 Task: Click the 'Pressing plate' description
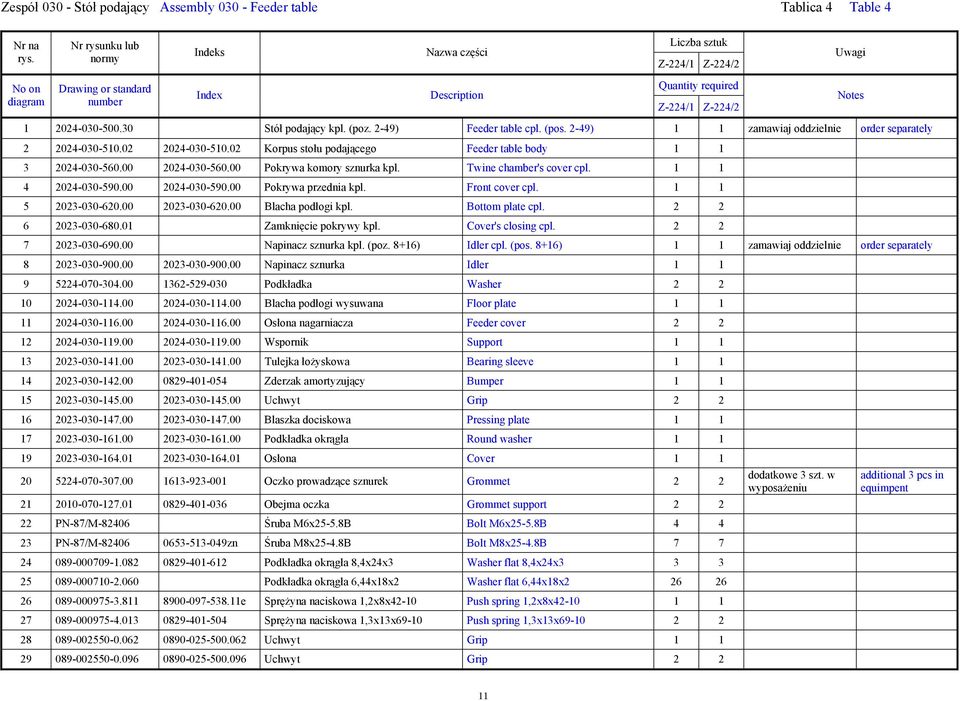point(498,420)
